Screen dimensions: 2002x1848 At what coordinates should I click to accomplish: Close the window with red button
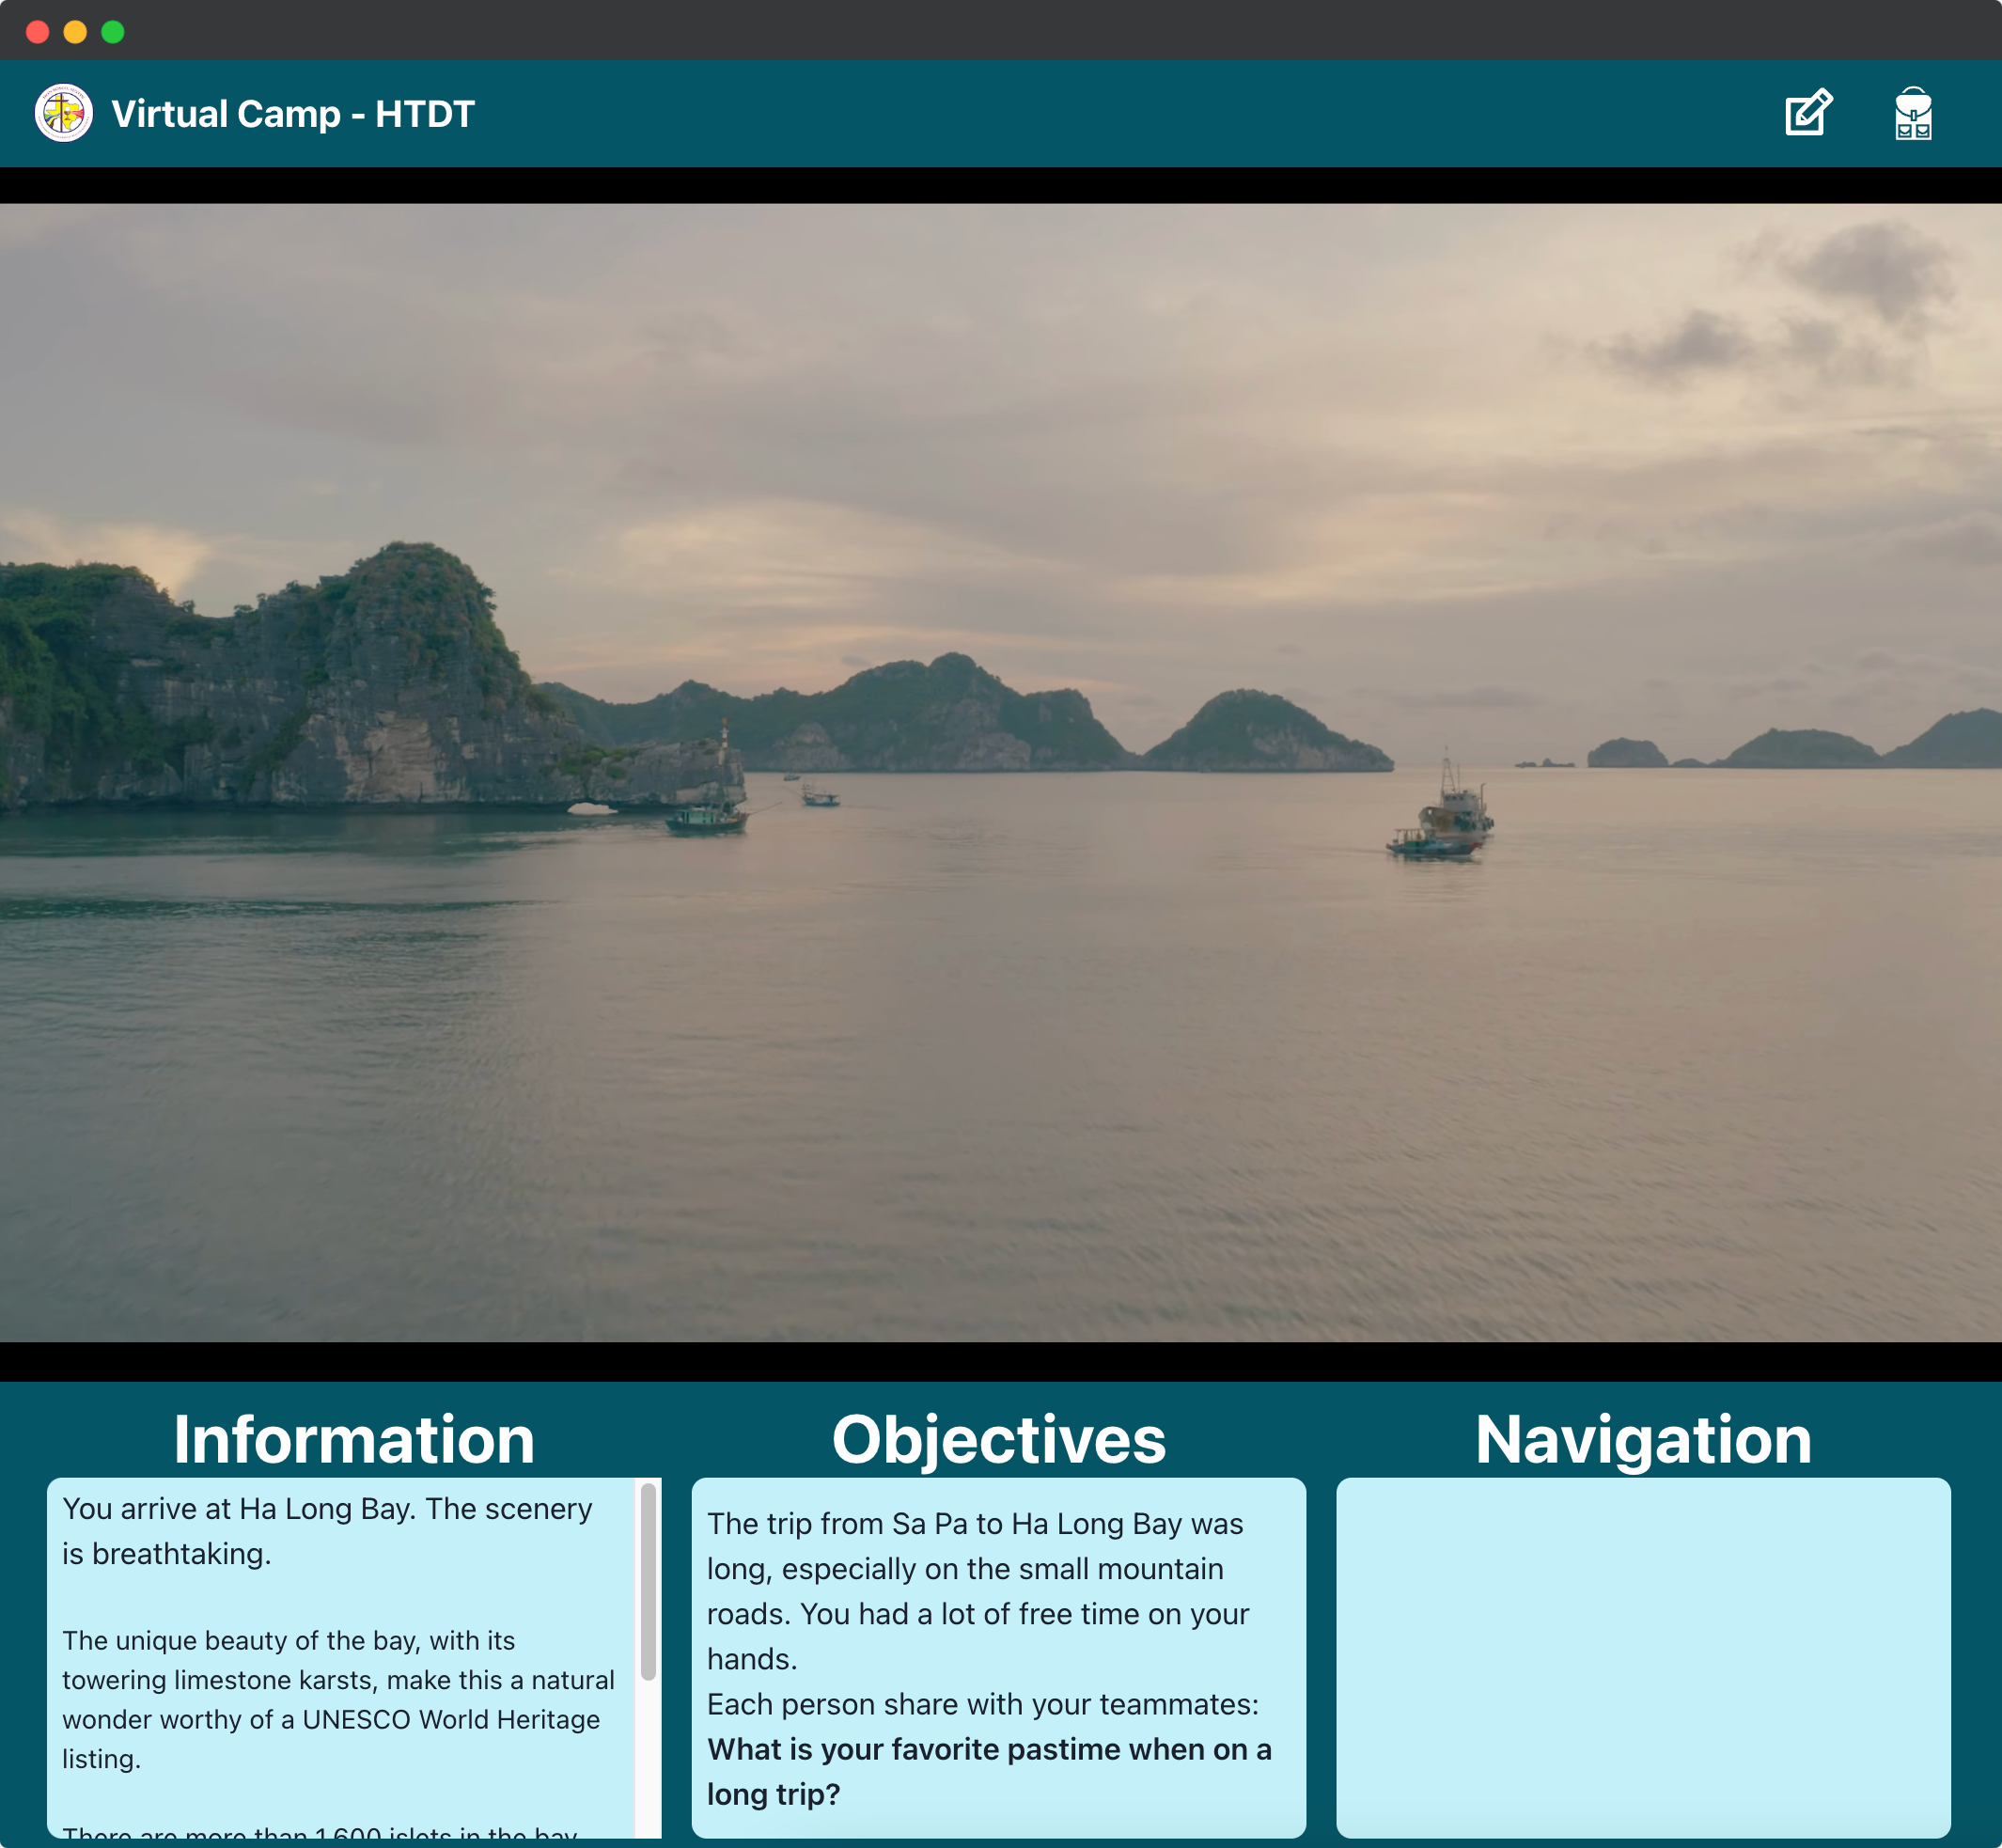click(x=38, y=32)
